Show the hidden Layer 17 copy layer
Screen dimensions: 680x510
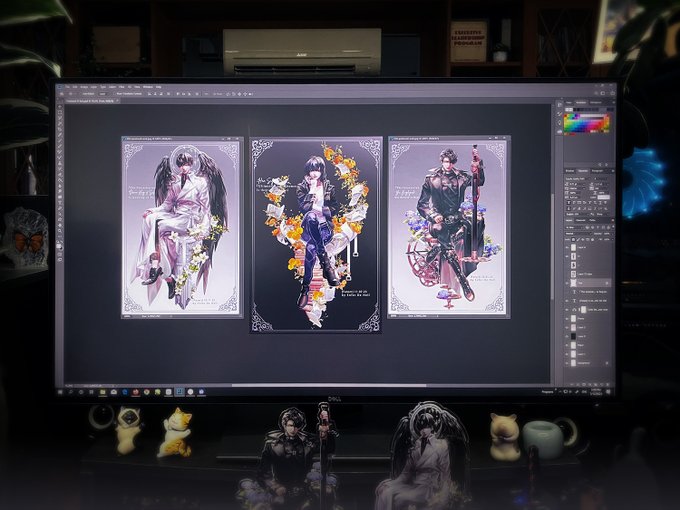tap(567, 274)
